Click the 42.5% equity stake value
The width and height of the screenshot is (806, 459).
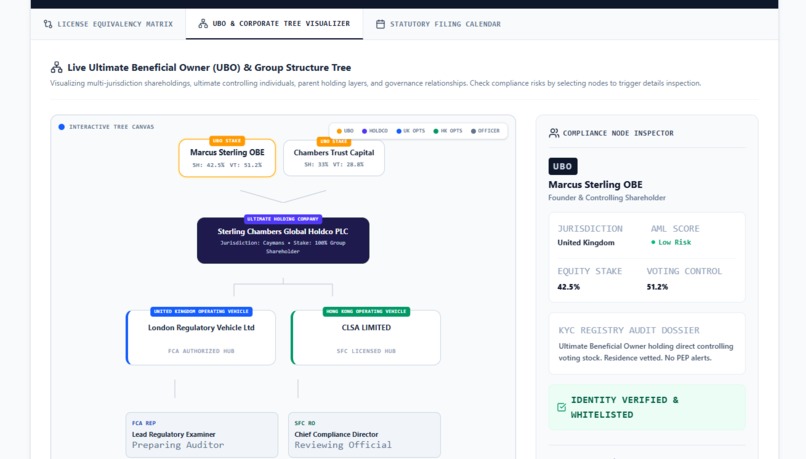point(569,287)
